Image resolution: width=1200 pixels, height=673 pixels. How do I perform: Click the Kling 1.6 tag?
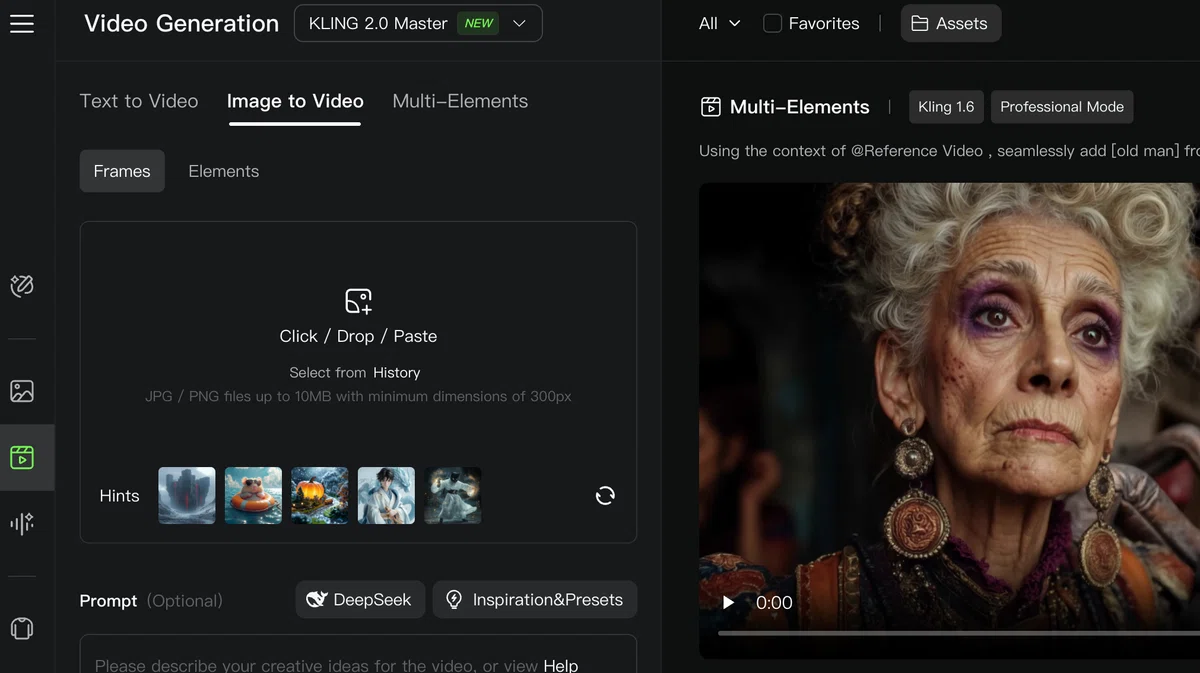tap(946, 107)
